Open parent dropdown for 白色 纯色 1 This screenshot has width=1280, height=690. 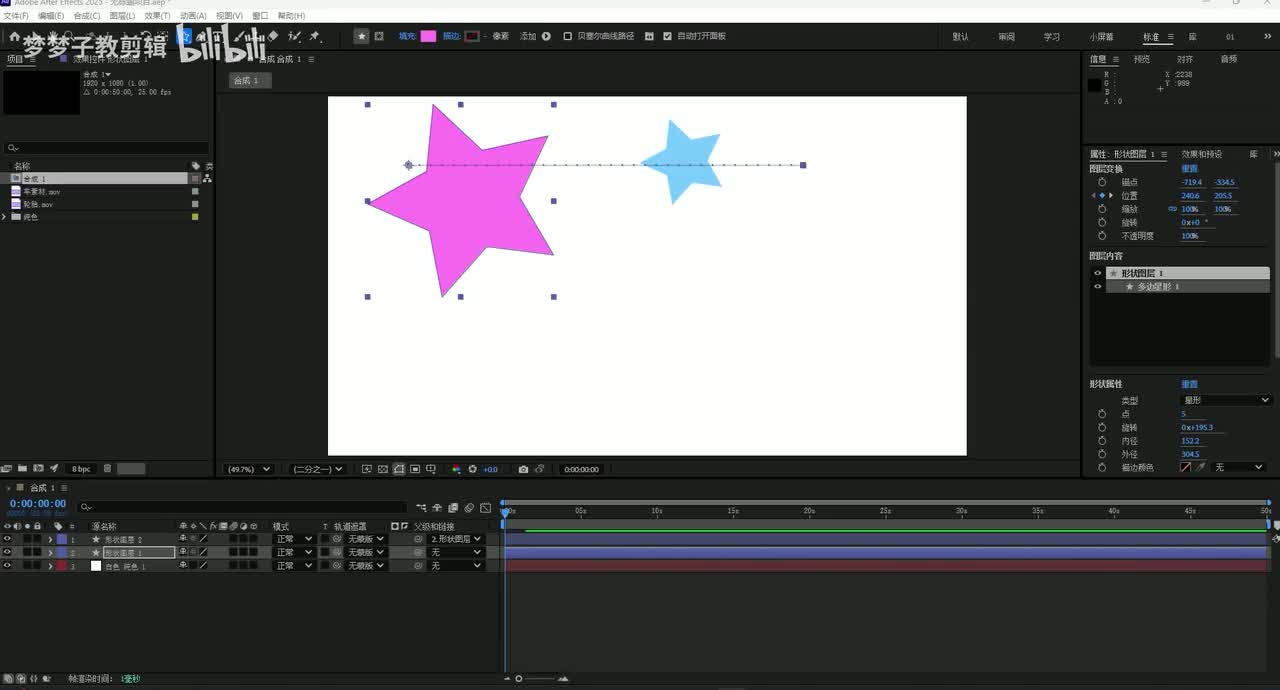(456, 566)
